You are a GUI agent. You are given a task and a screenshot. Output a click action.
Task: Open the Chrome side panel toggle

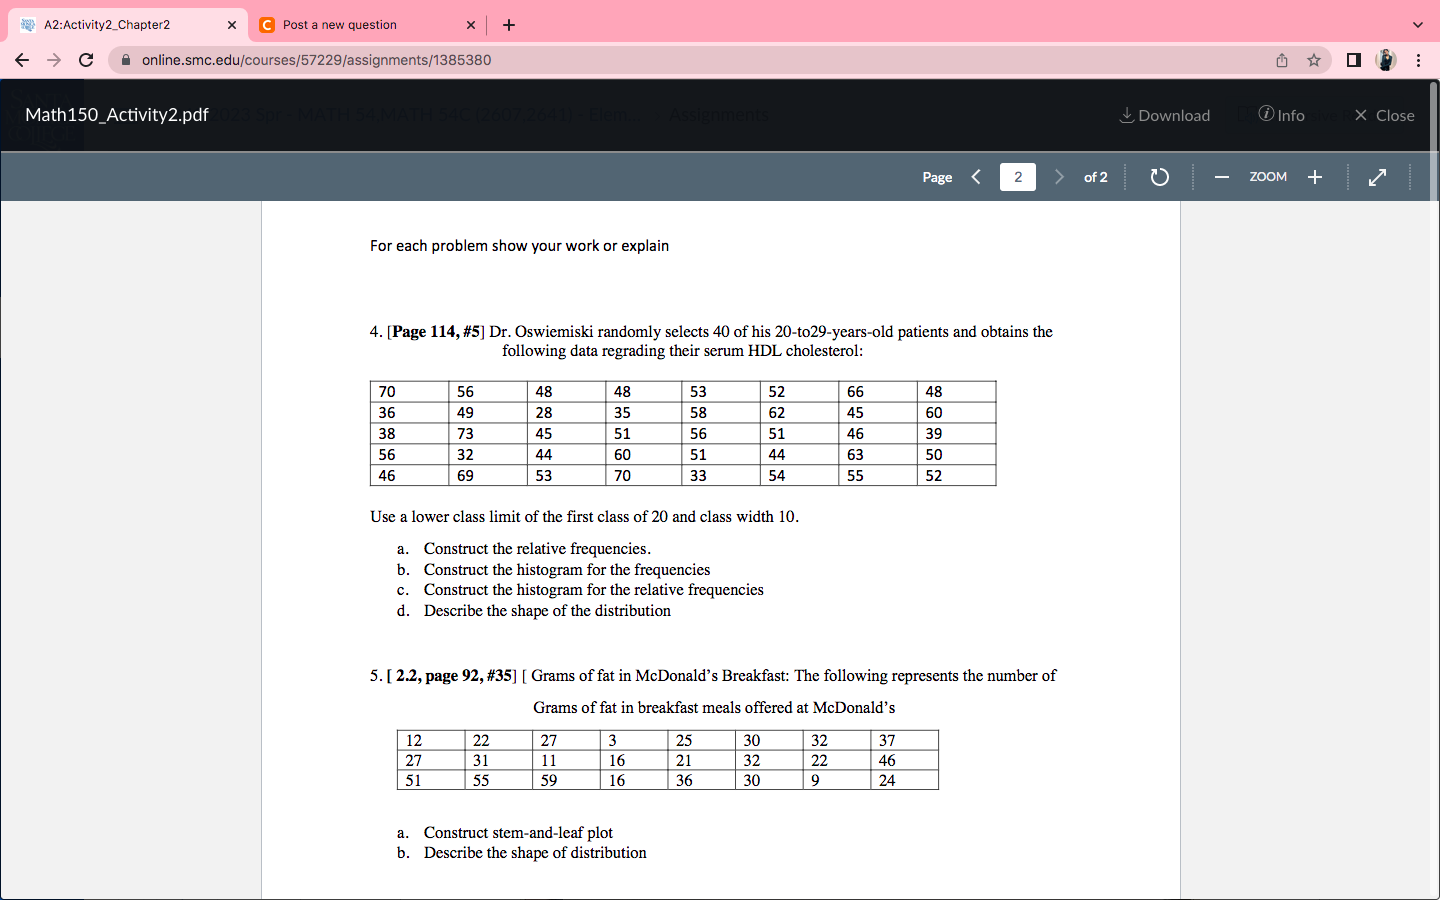coord(1353,59)
